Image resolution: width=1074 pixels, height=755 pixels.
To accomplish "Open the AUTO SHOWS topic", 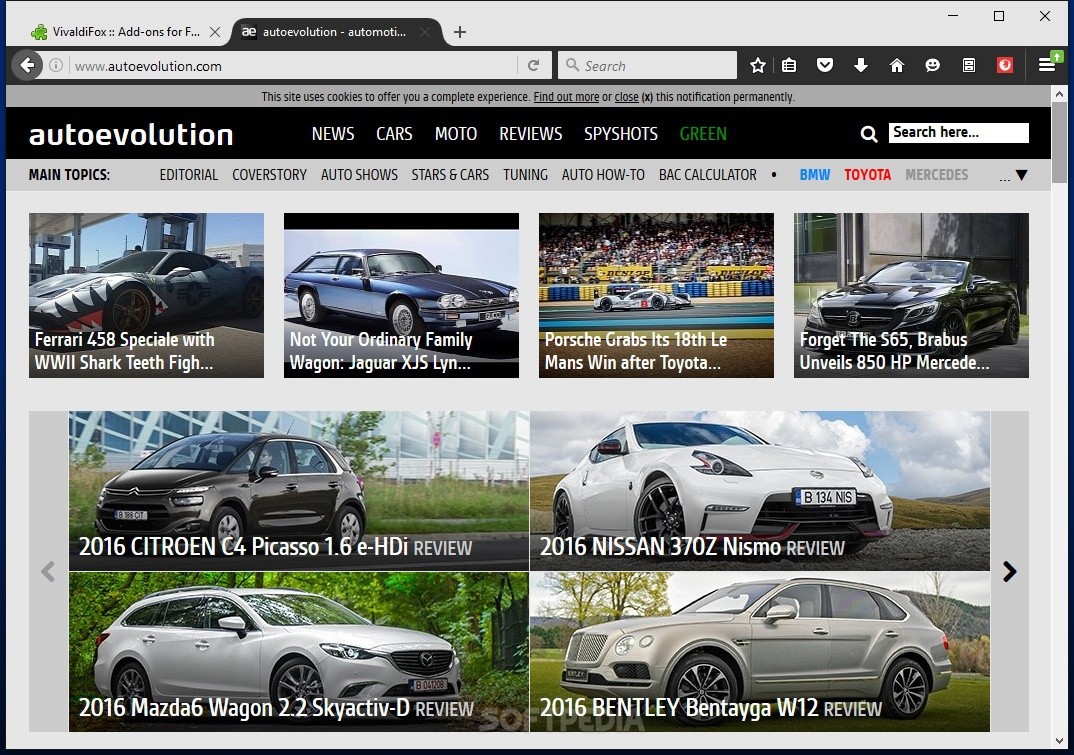I will click(x=359, y=175).
